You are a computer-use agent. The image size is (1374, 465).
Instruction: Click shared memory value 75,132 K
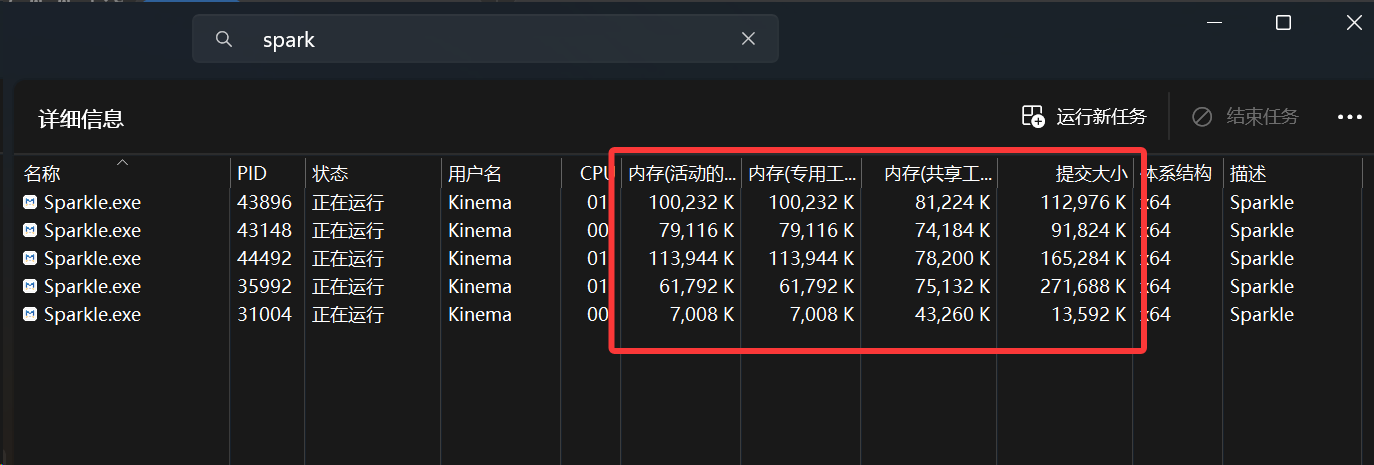point(952,286)
